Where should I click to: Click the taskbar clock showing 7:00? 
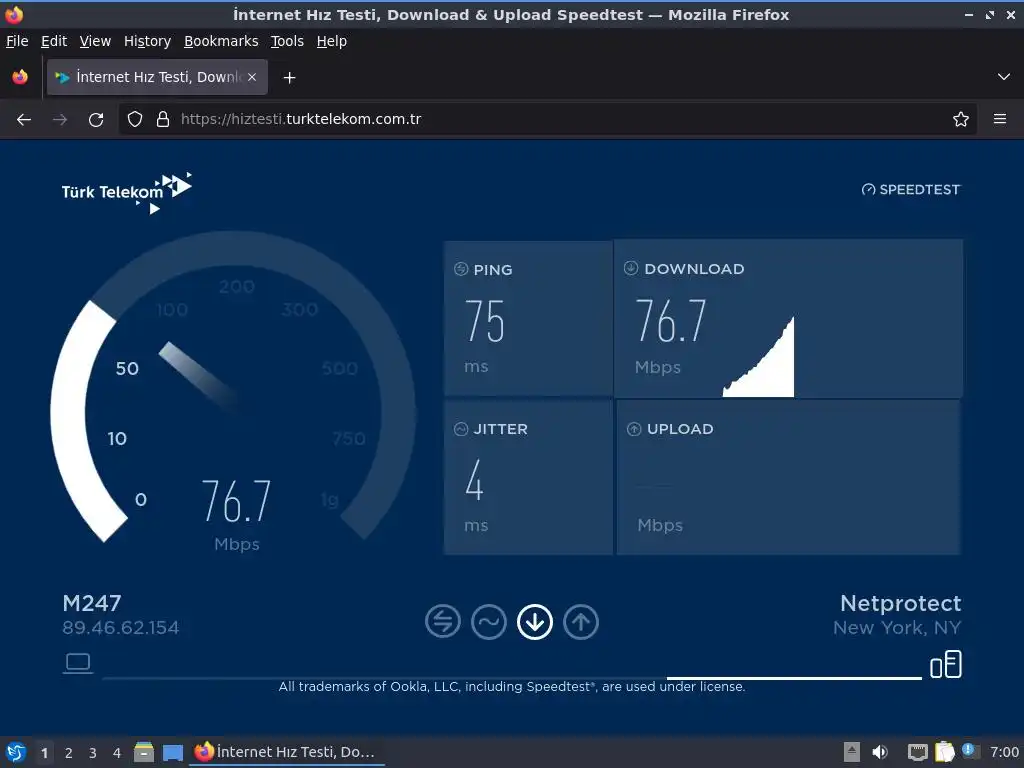(1004, 752)
